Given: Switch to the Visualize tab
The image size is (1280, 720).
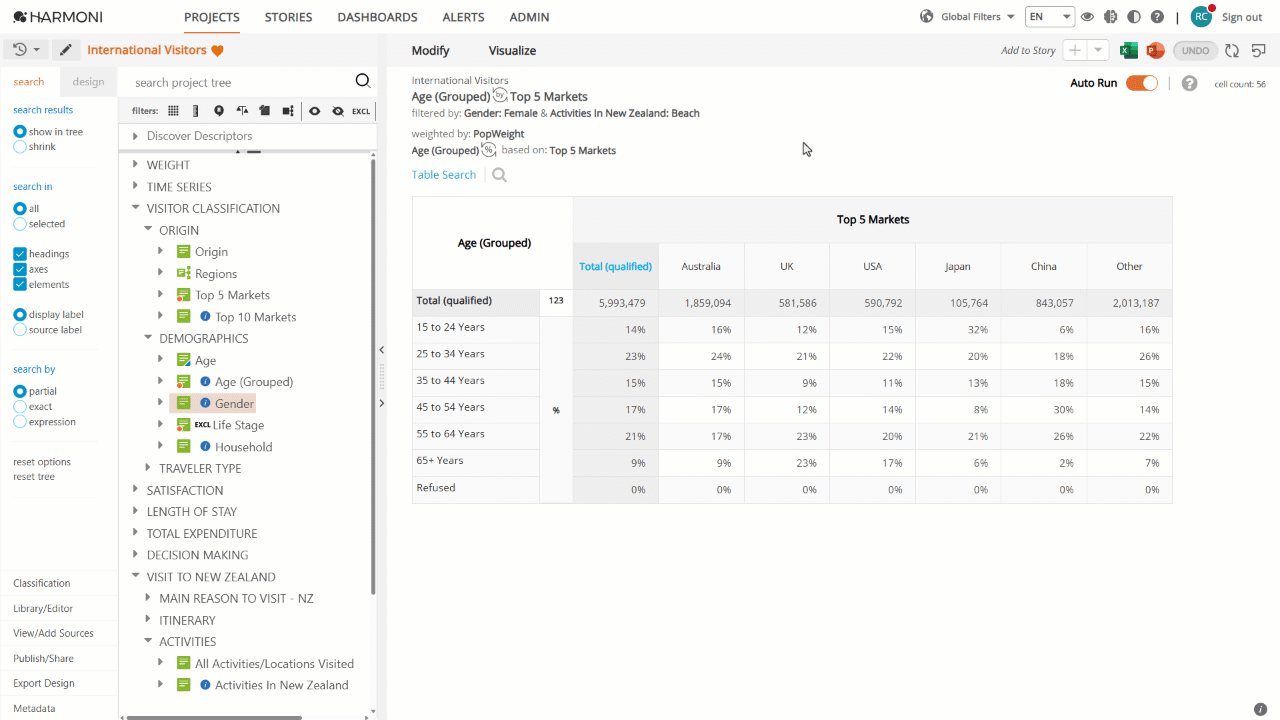Looking at the screenshot, I should coord(512,51).
